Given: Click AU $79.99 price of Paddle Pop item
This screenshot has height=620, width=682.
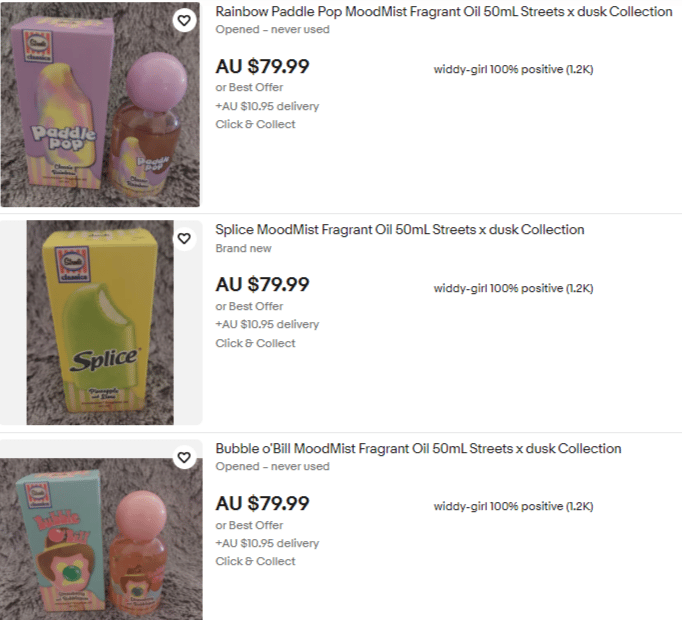Looking at the screenshot, I should click(262, 67).
